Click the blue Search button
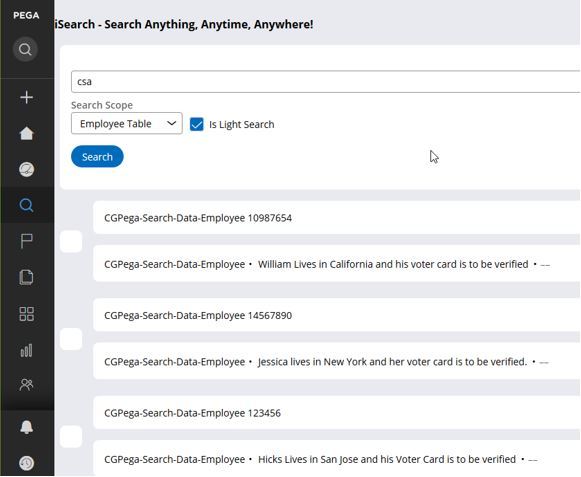Image resolution: width=581 pixels, height=477 pixels. pyautogui.click(x=97, y=156)
